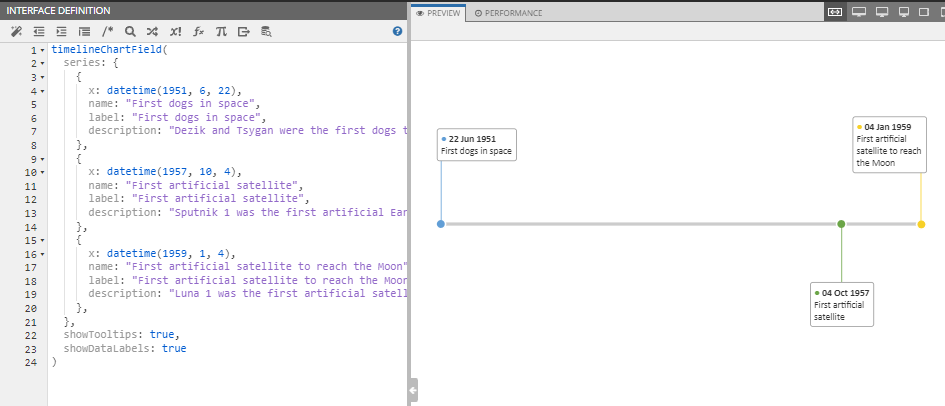
Task: Click the x! local variable icon
Action: [175, 32]
